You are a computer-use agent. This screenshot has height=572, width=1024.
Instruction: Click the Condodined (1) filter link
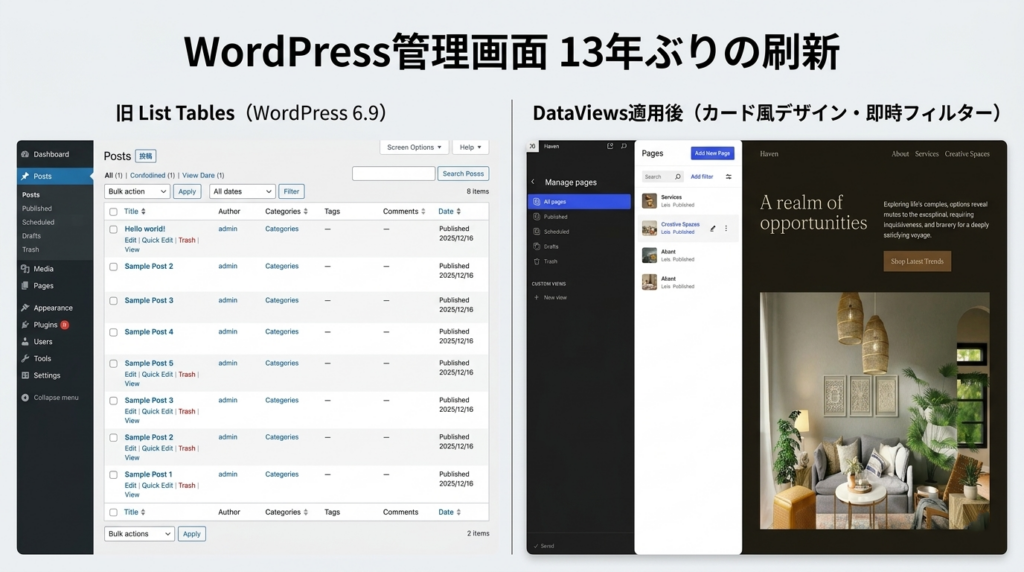(152, 176)
